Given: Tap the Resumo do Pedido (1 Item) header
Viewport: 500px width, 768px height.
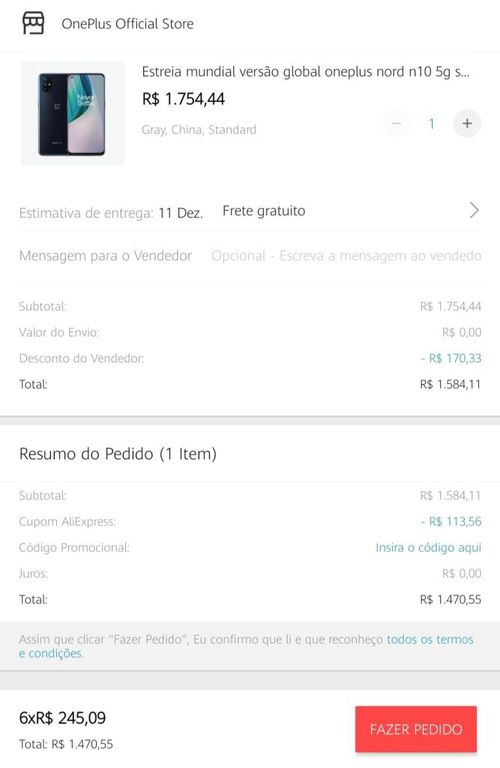Looking at the screenshot, I should click(x=118, y=454).
